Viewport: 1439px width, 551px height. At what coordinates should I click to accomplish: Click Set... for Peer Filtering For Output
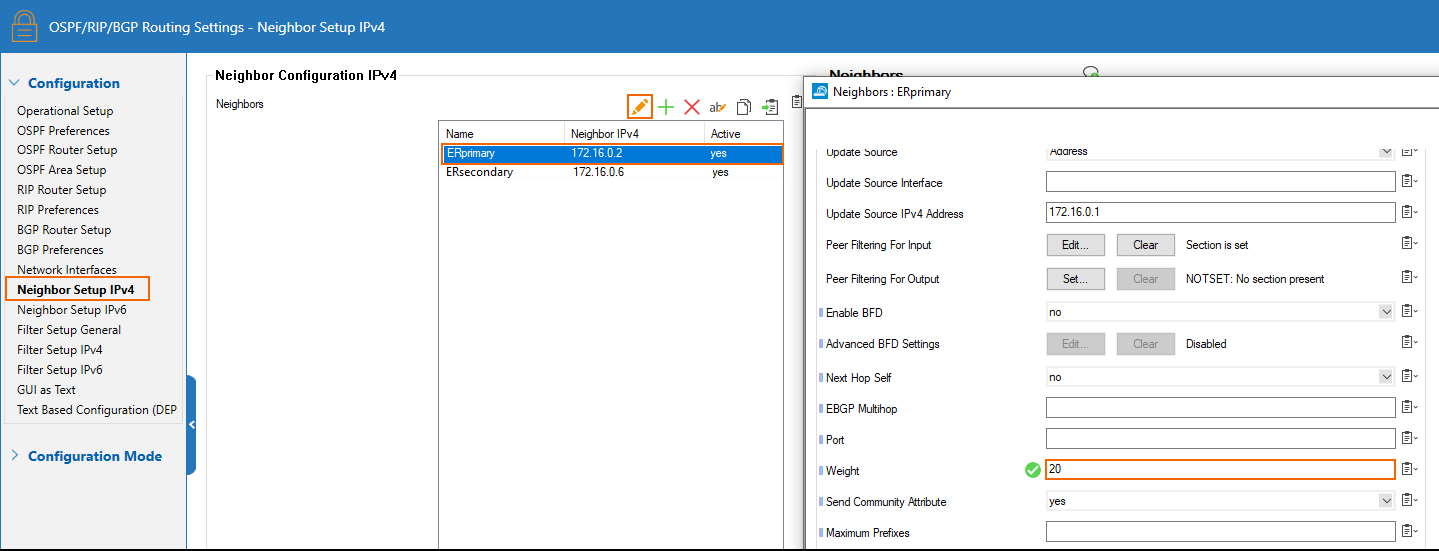1076,278
